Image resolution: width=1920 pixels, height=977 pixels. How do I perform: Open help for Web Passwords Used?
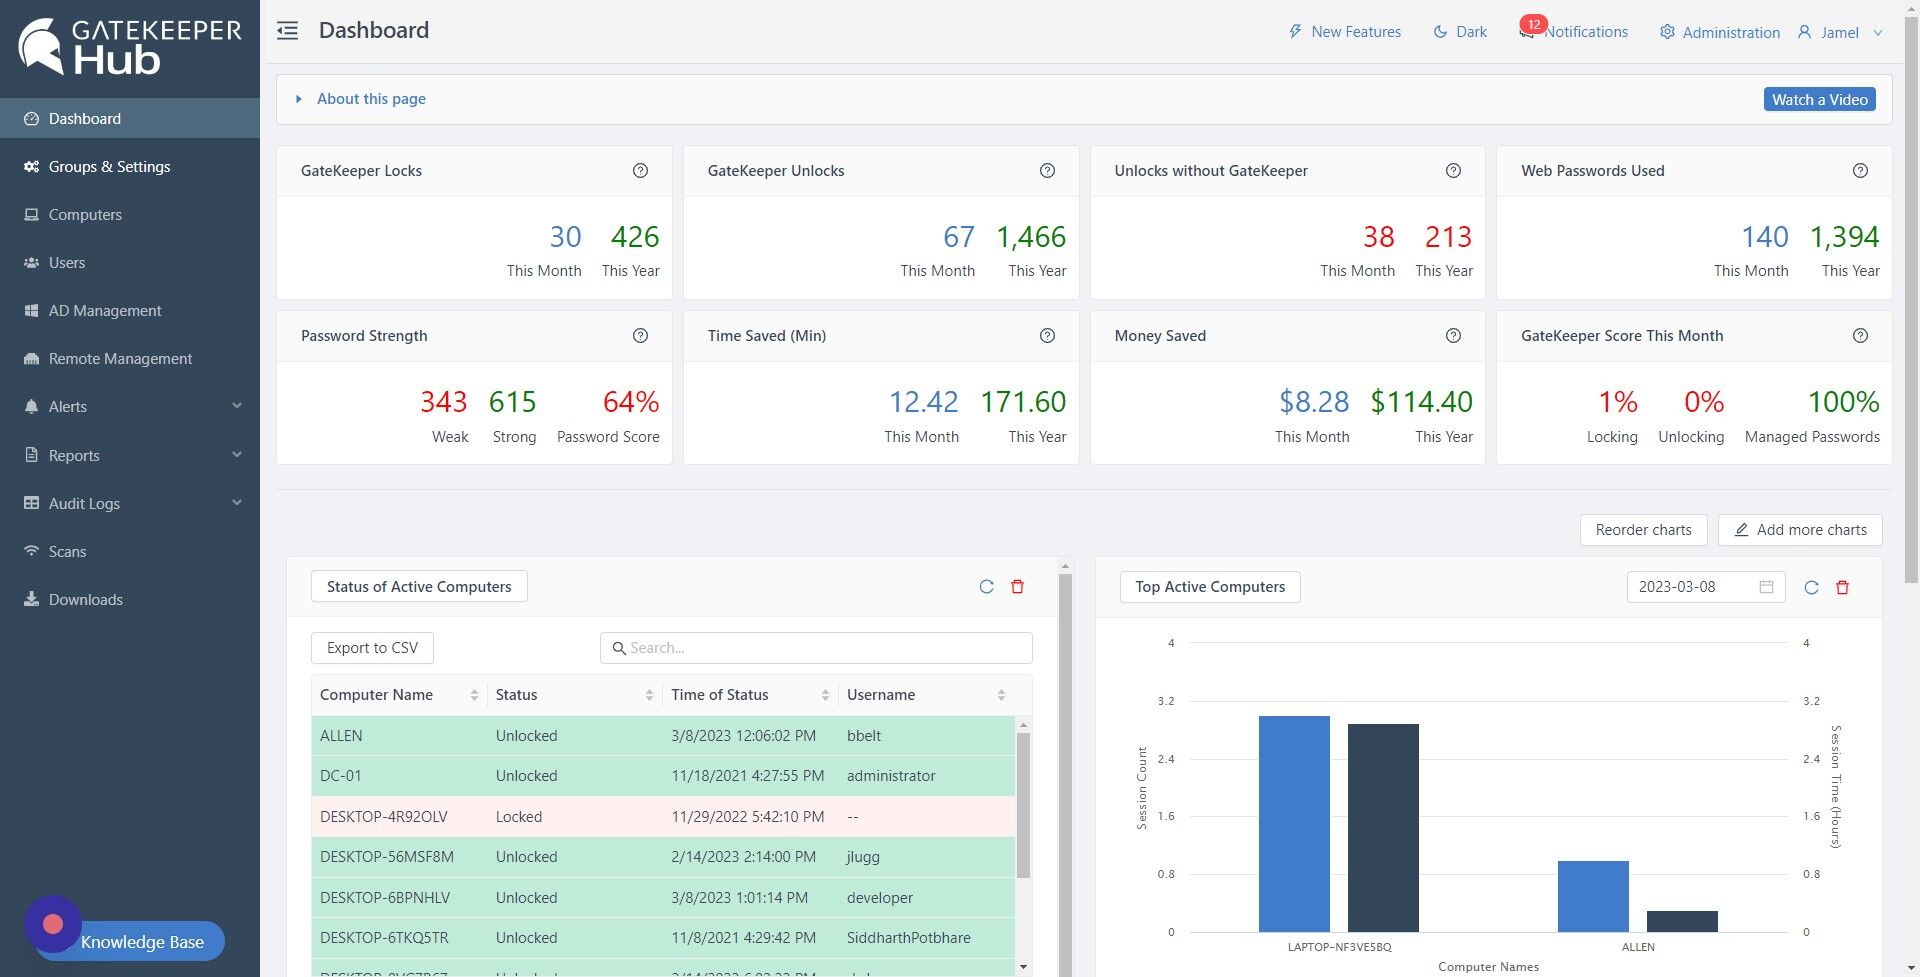pyautogui.click(x=1860, y=171)
